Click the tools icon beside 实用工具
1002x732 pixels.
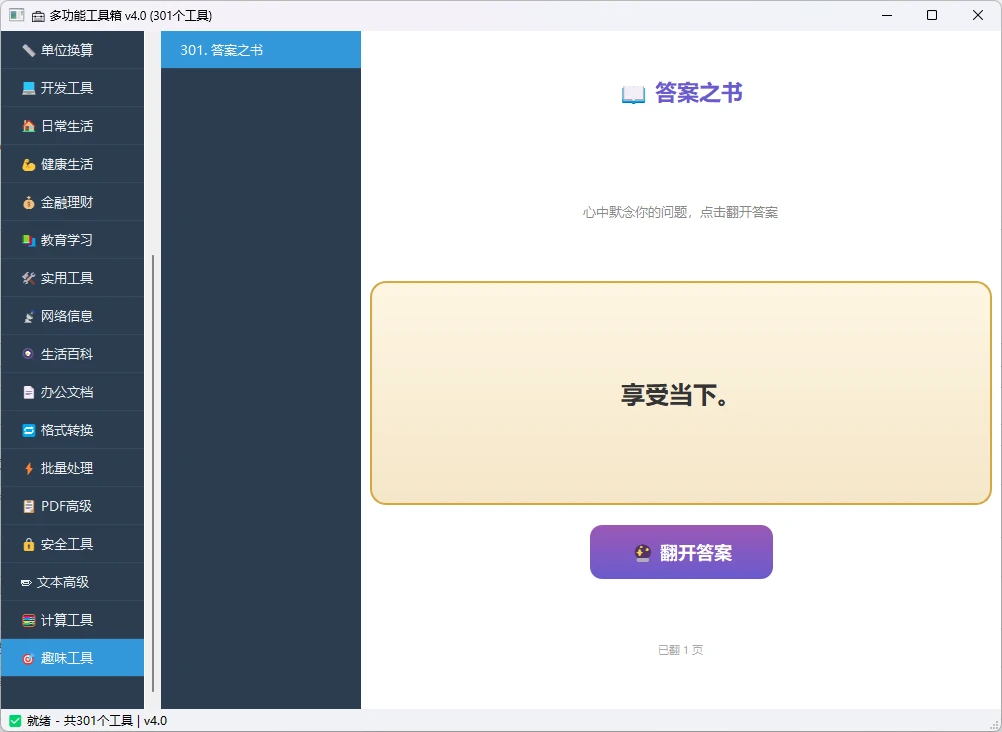click(x=28, y=278)
